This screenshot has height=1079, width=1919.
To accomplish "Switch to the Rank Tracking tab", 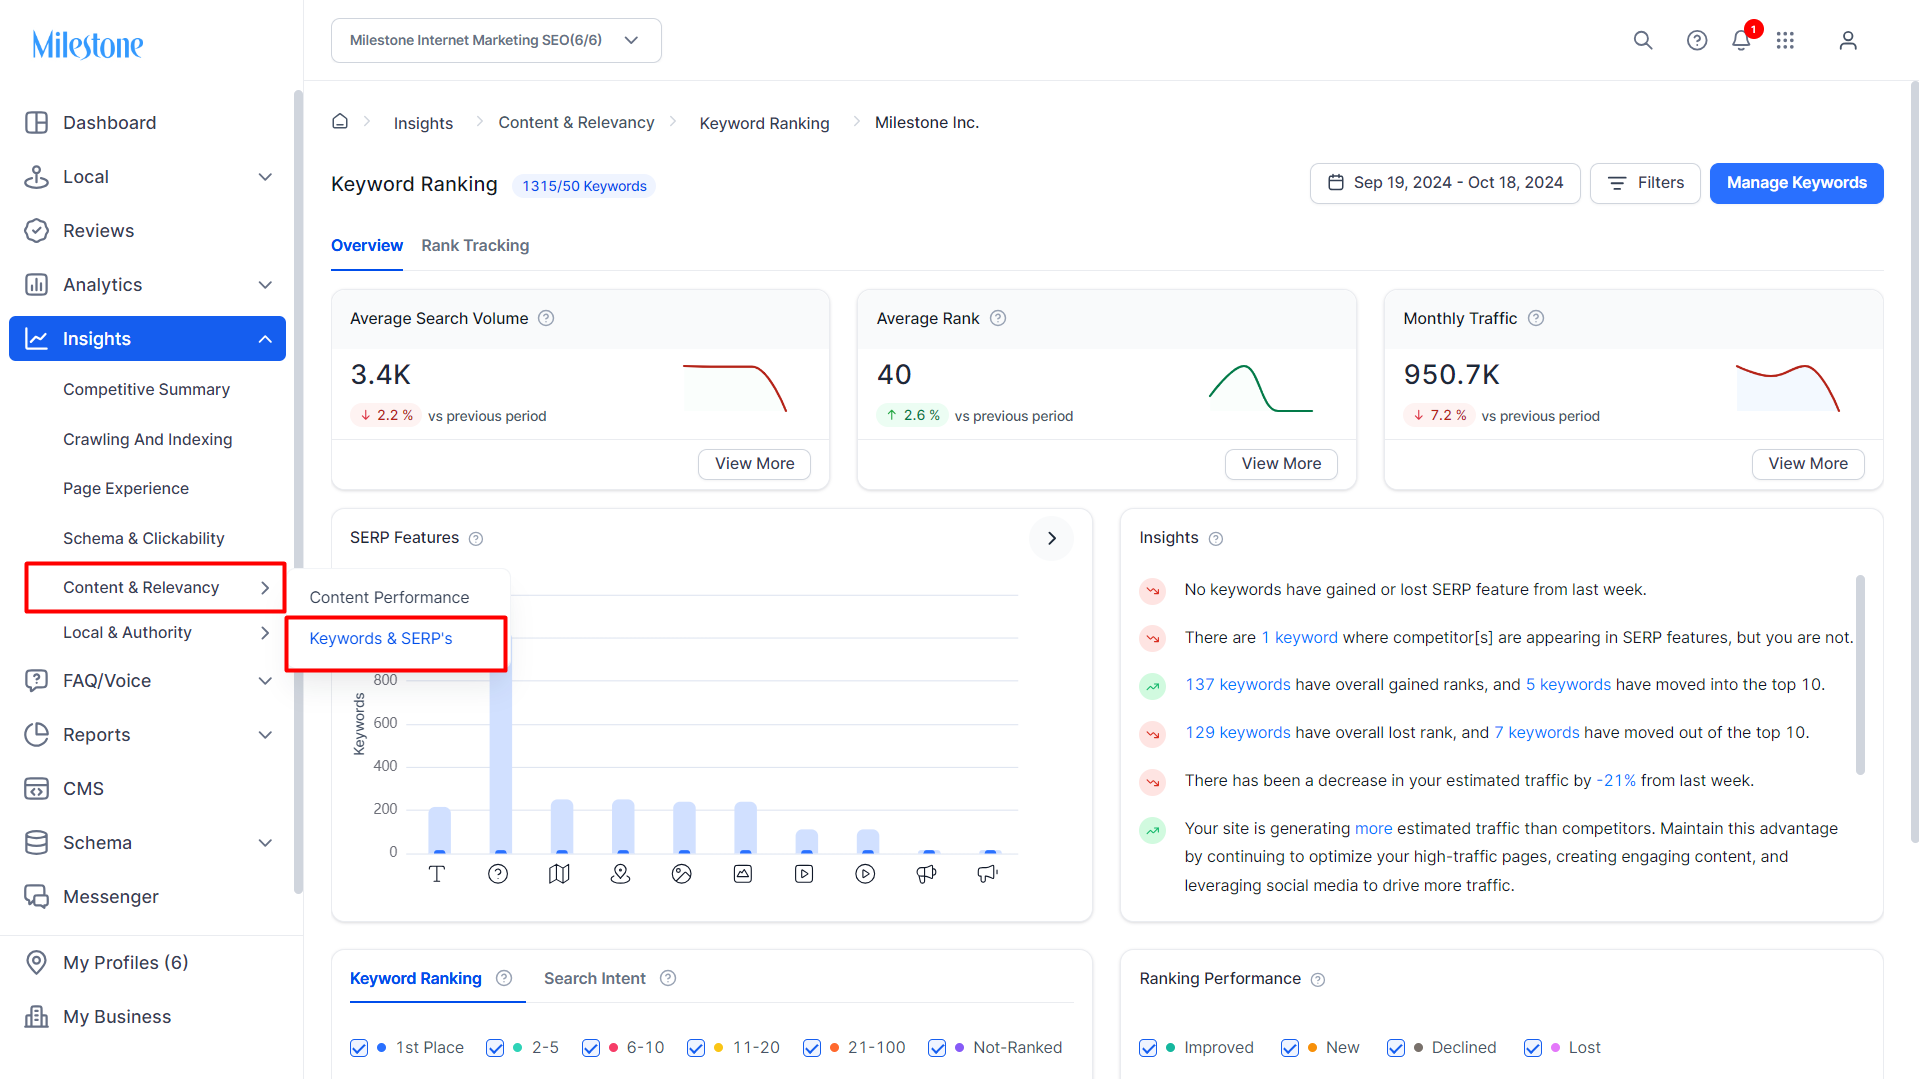I will tap(475, 245).
